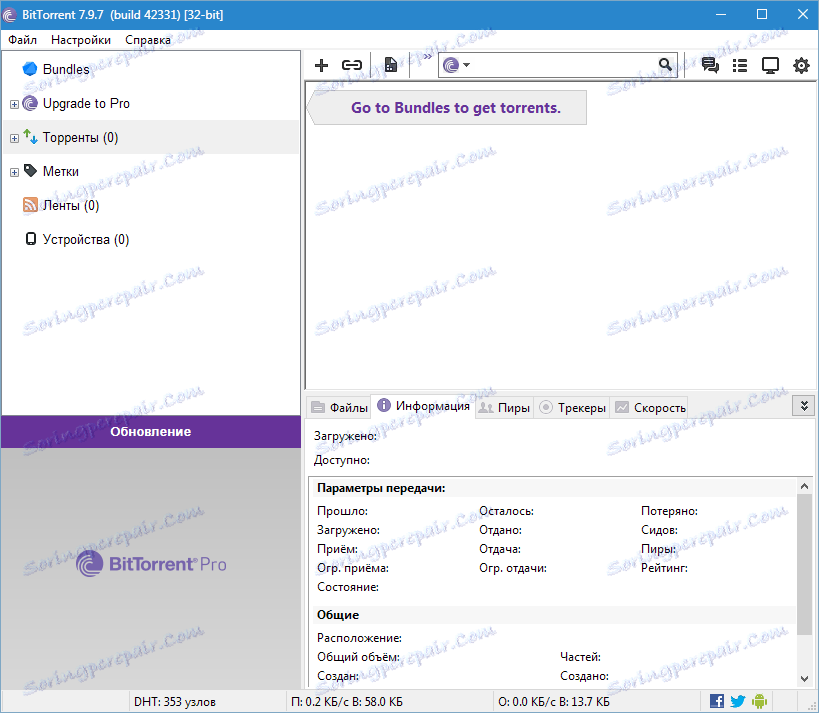The height and width of the screenshot is (713, 819).
Task: Click the Общие section header
Action: 337,615
